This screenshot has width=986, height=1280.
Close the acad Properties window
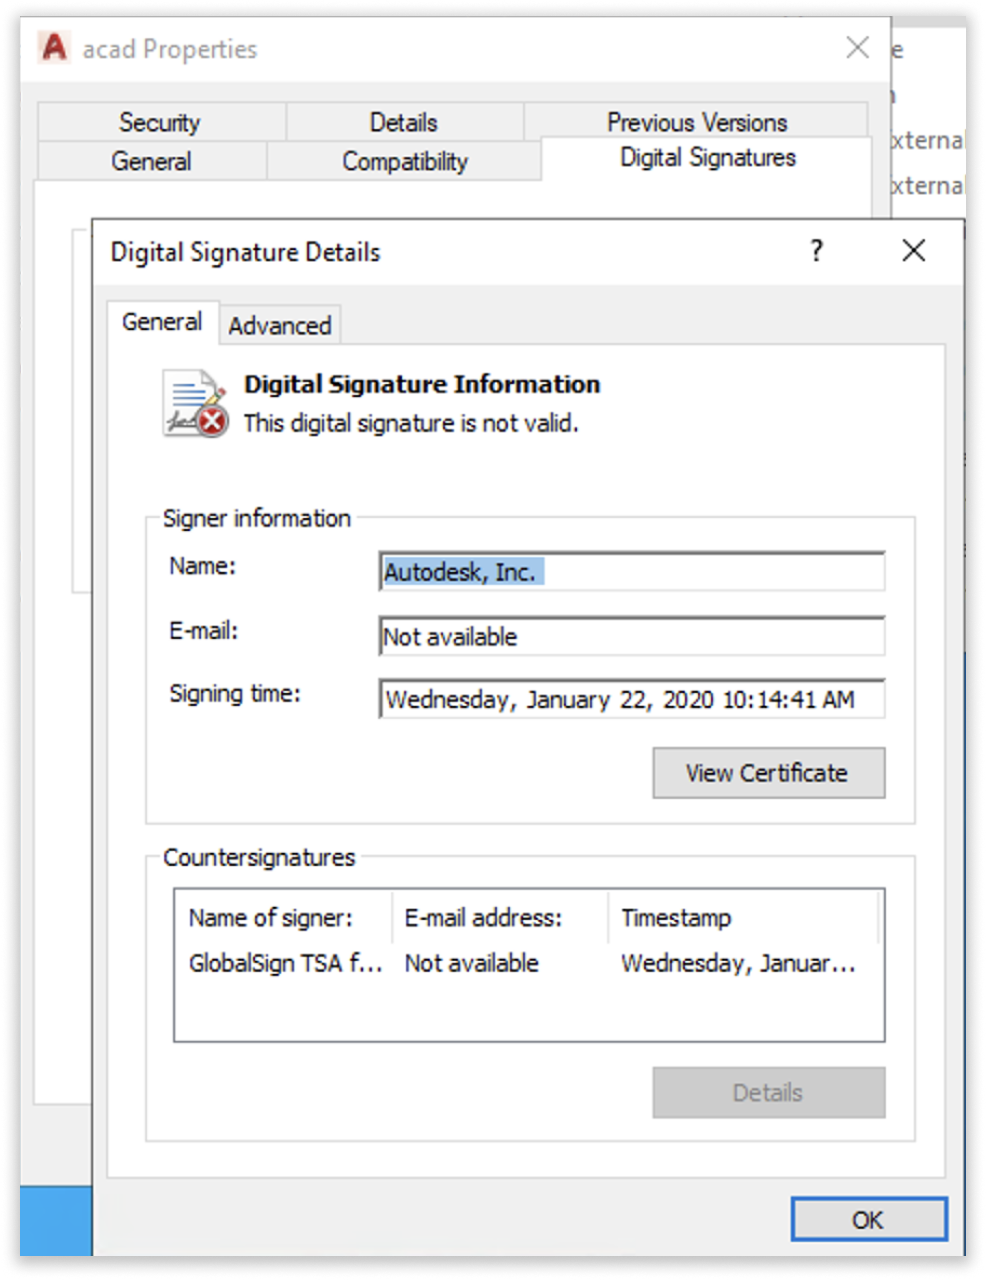tap(857, 47)
